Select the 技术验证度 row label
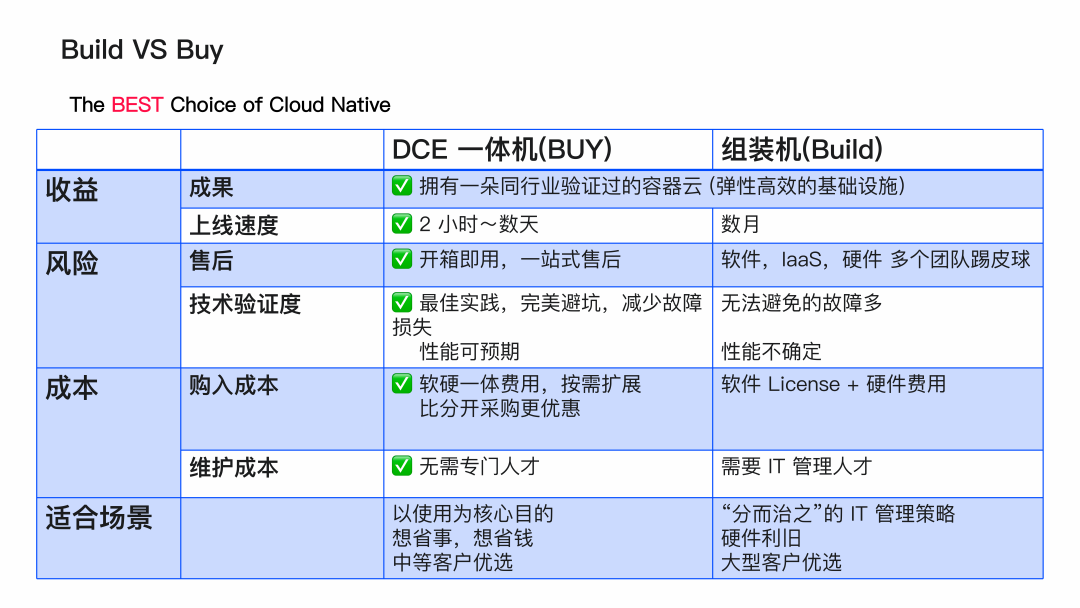Screen dimensions: 1080x608 click(x=245, y=304)
